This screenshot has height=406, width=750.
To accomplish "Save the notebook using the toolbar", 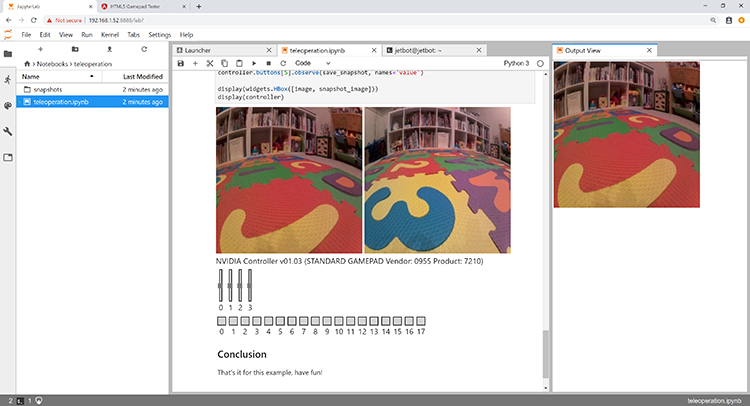I will click(180, 63).
